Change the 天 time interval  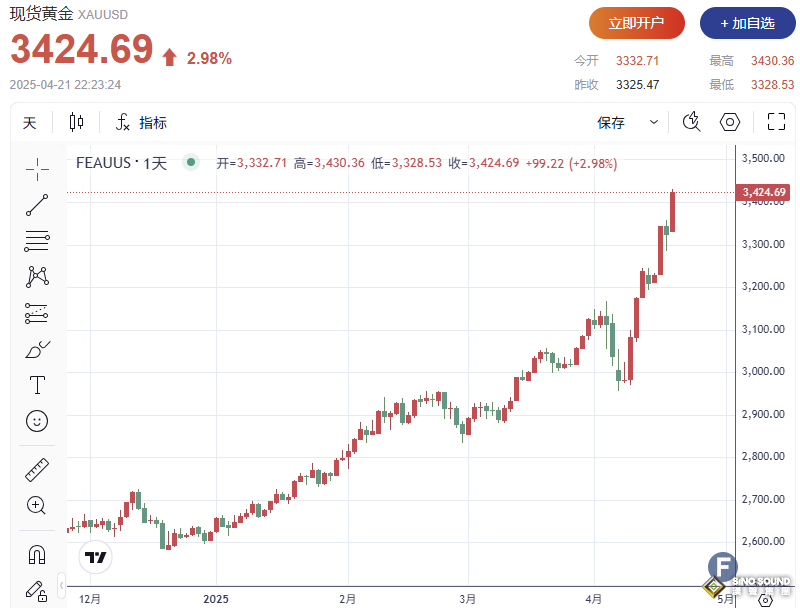(x=30, y=123)
